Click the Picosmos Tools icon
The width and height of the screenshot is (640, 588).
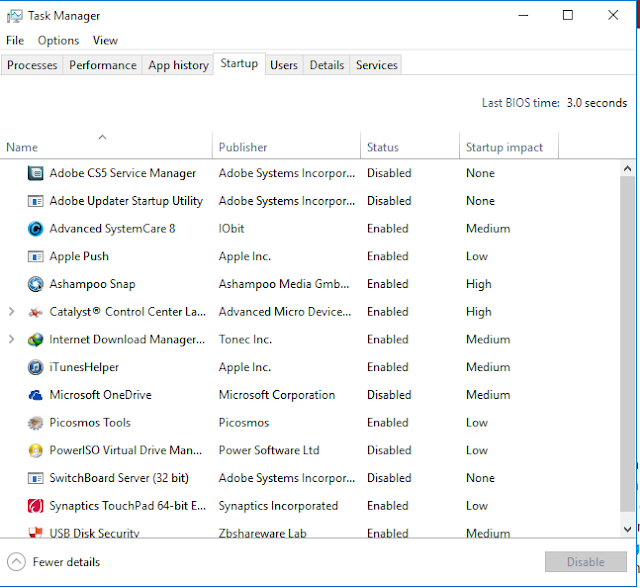36,423
